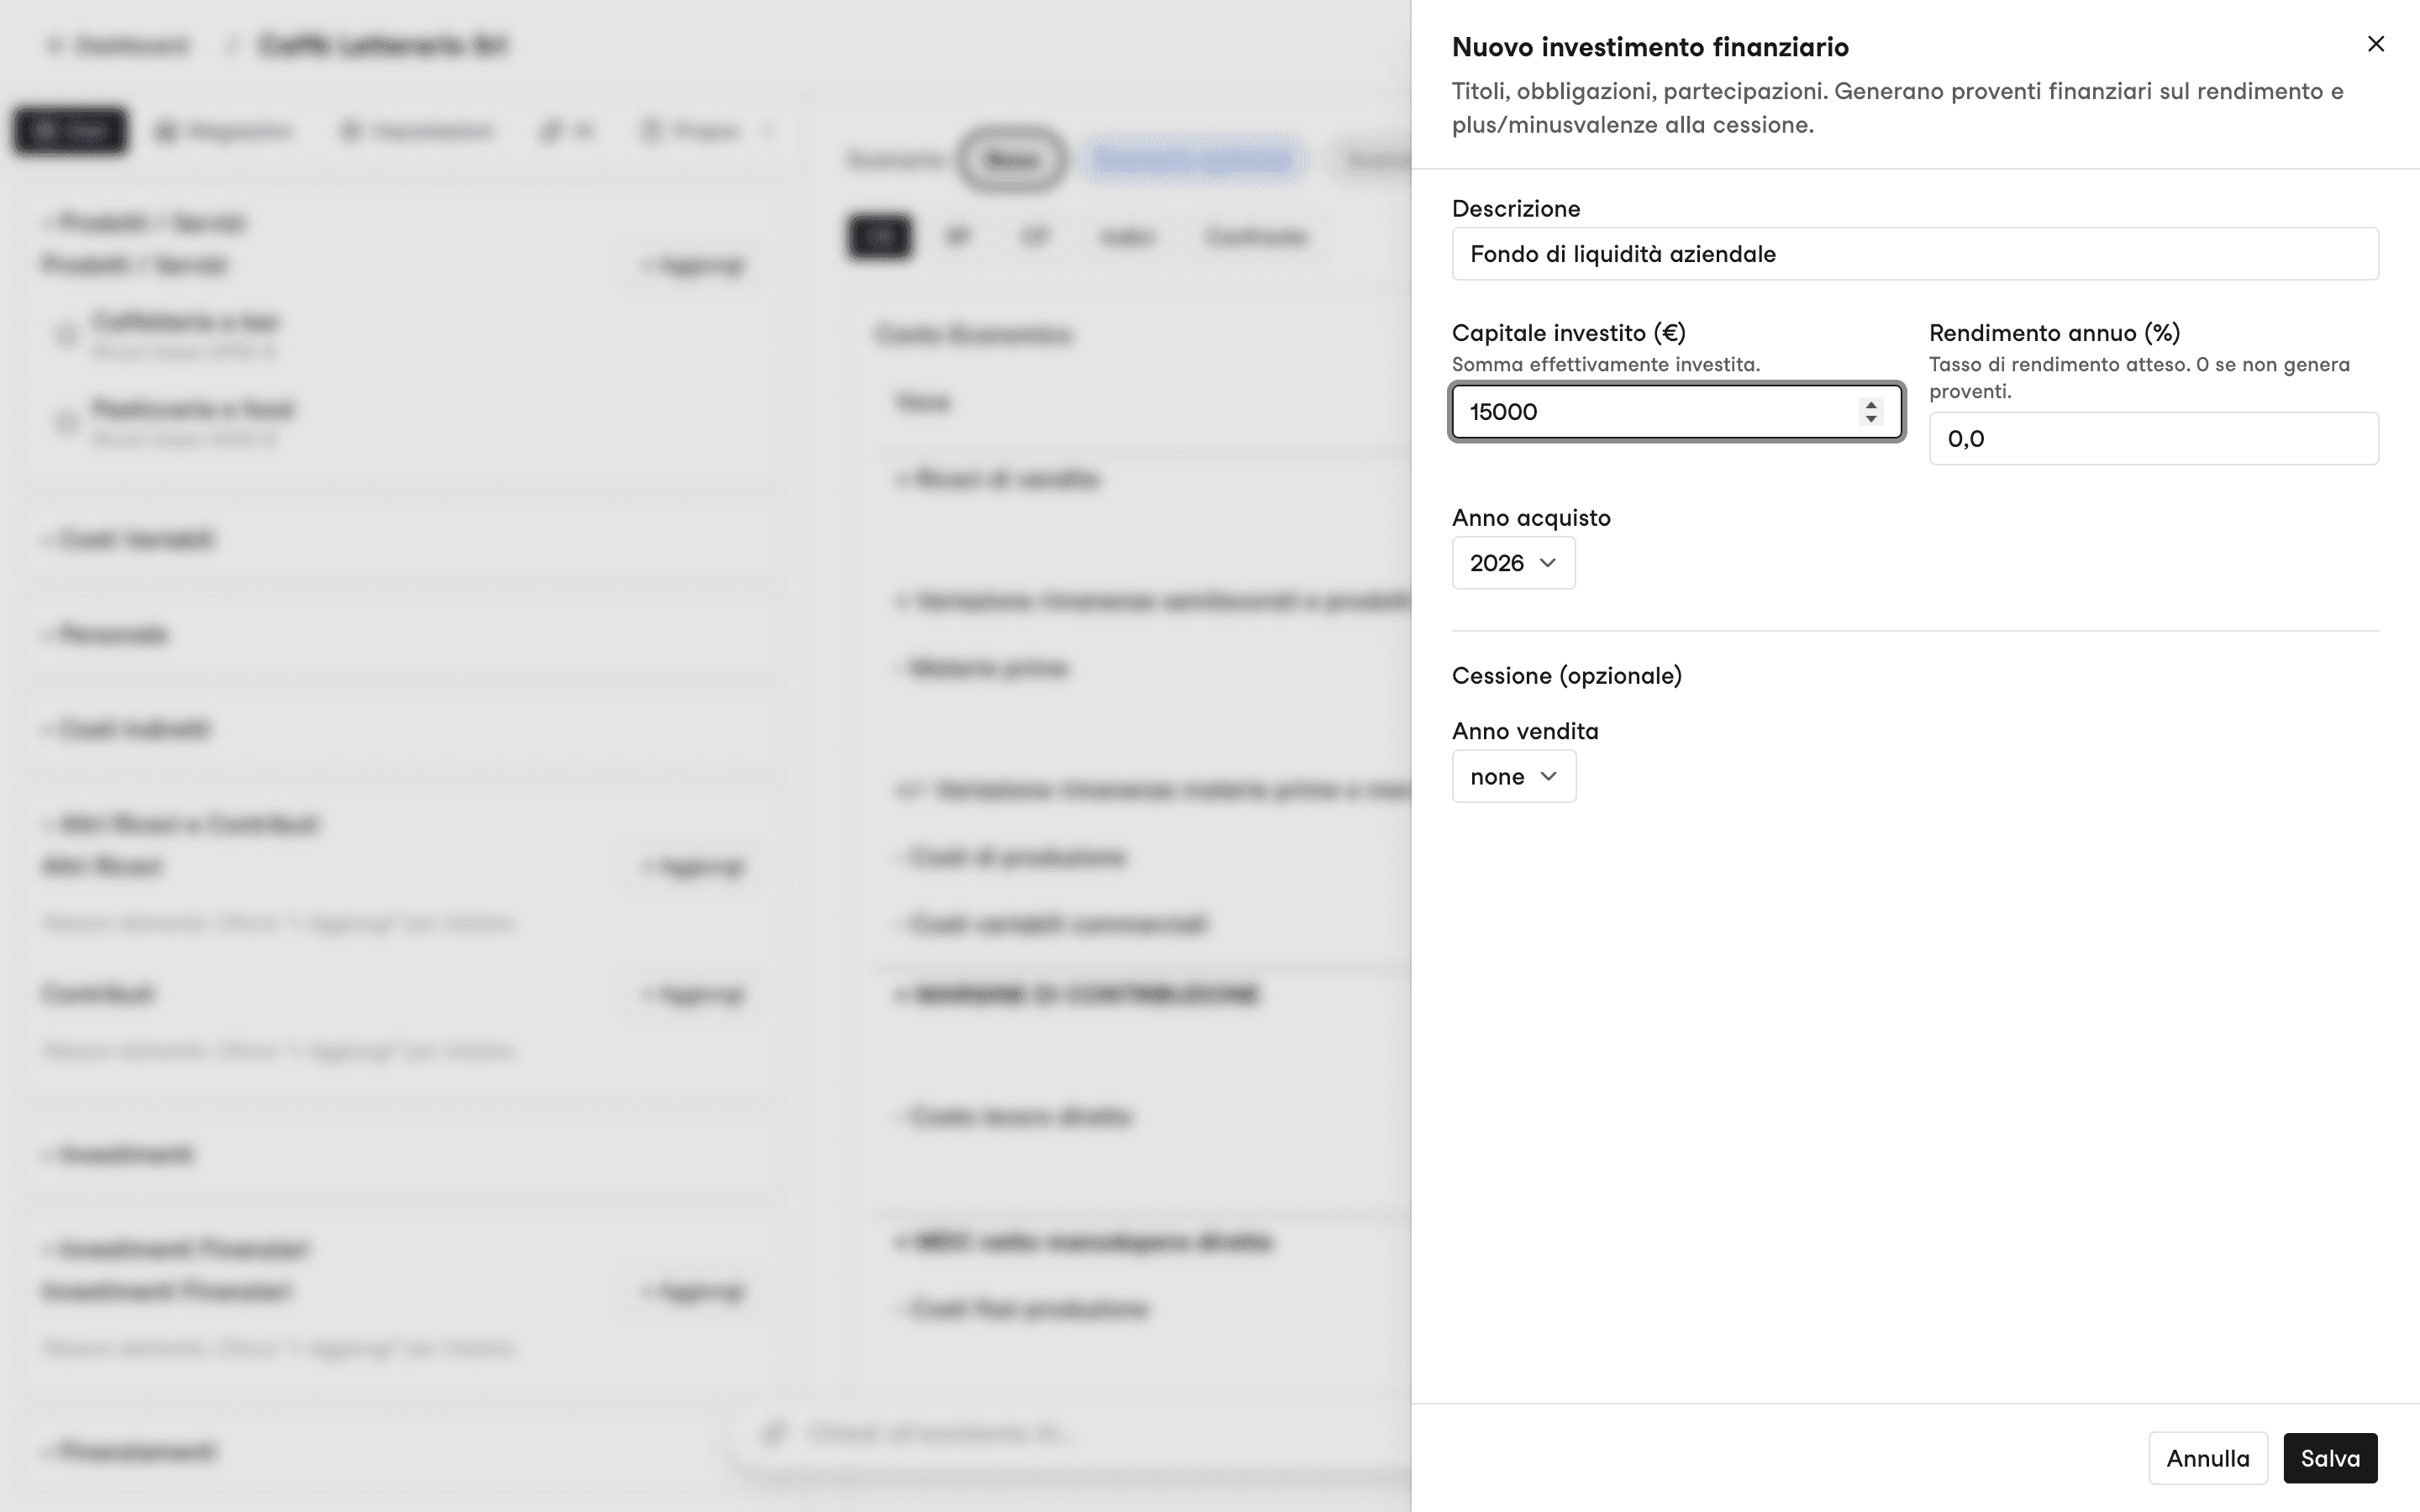The image size is (2420, 1512).
Task: Decrement the Capitale investito stepper arrow
Action: 1870,419
